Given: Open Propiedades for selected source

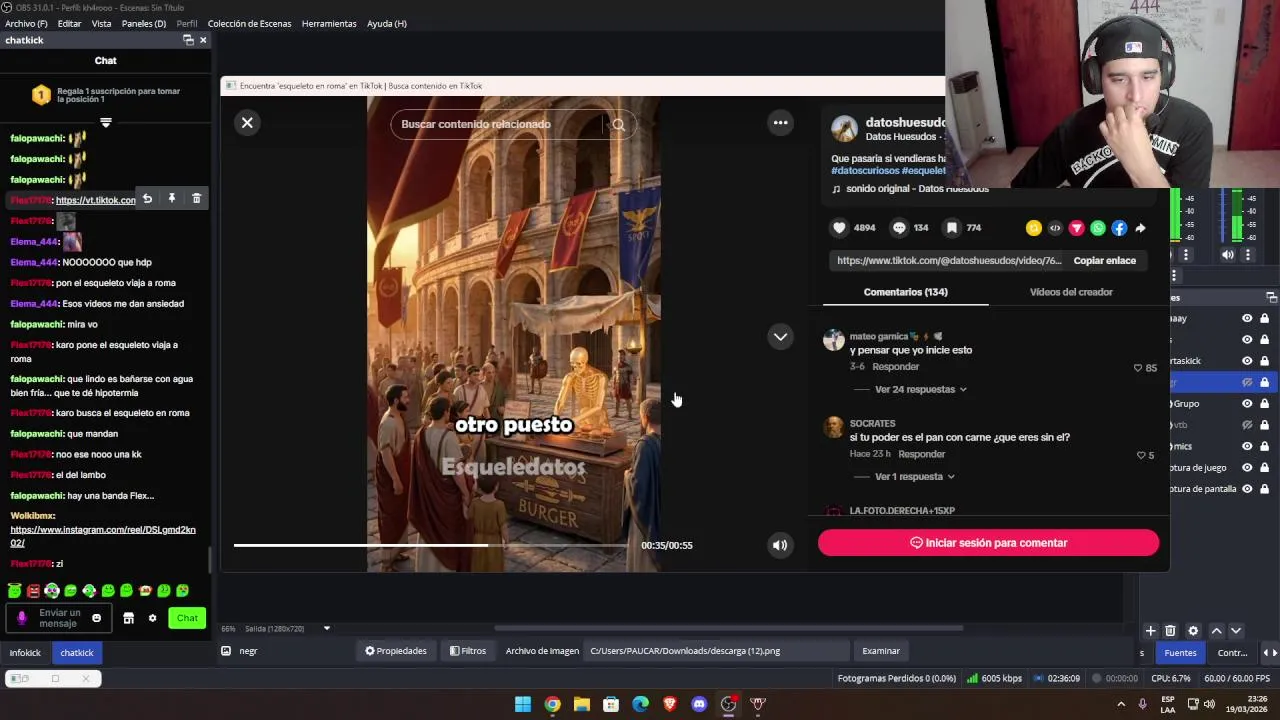Looking at the screenshot, I should pos(396,651).
